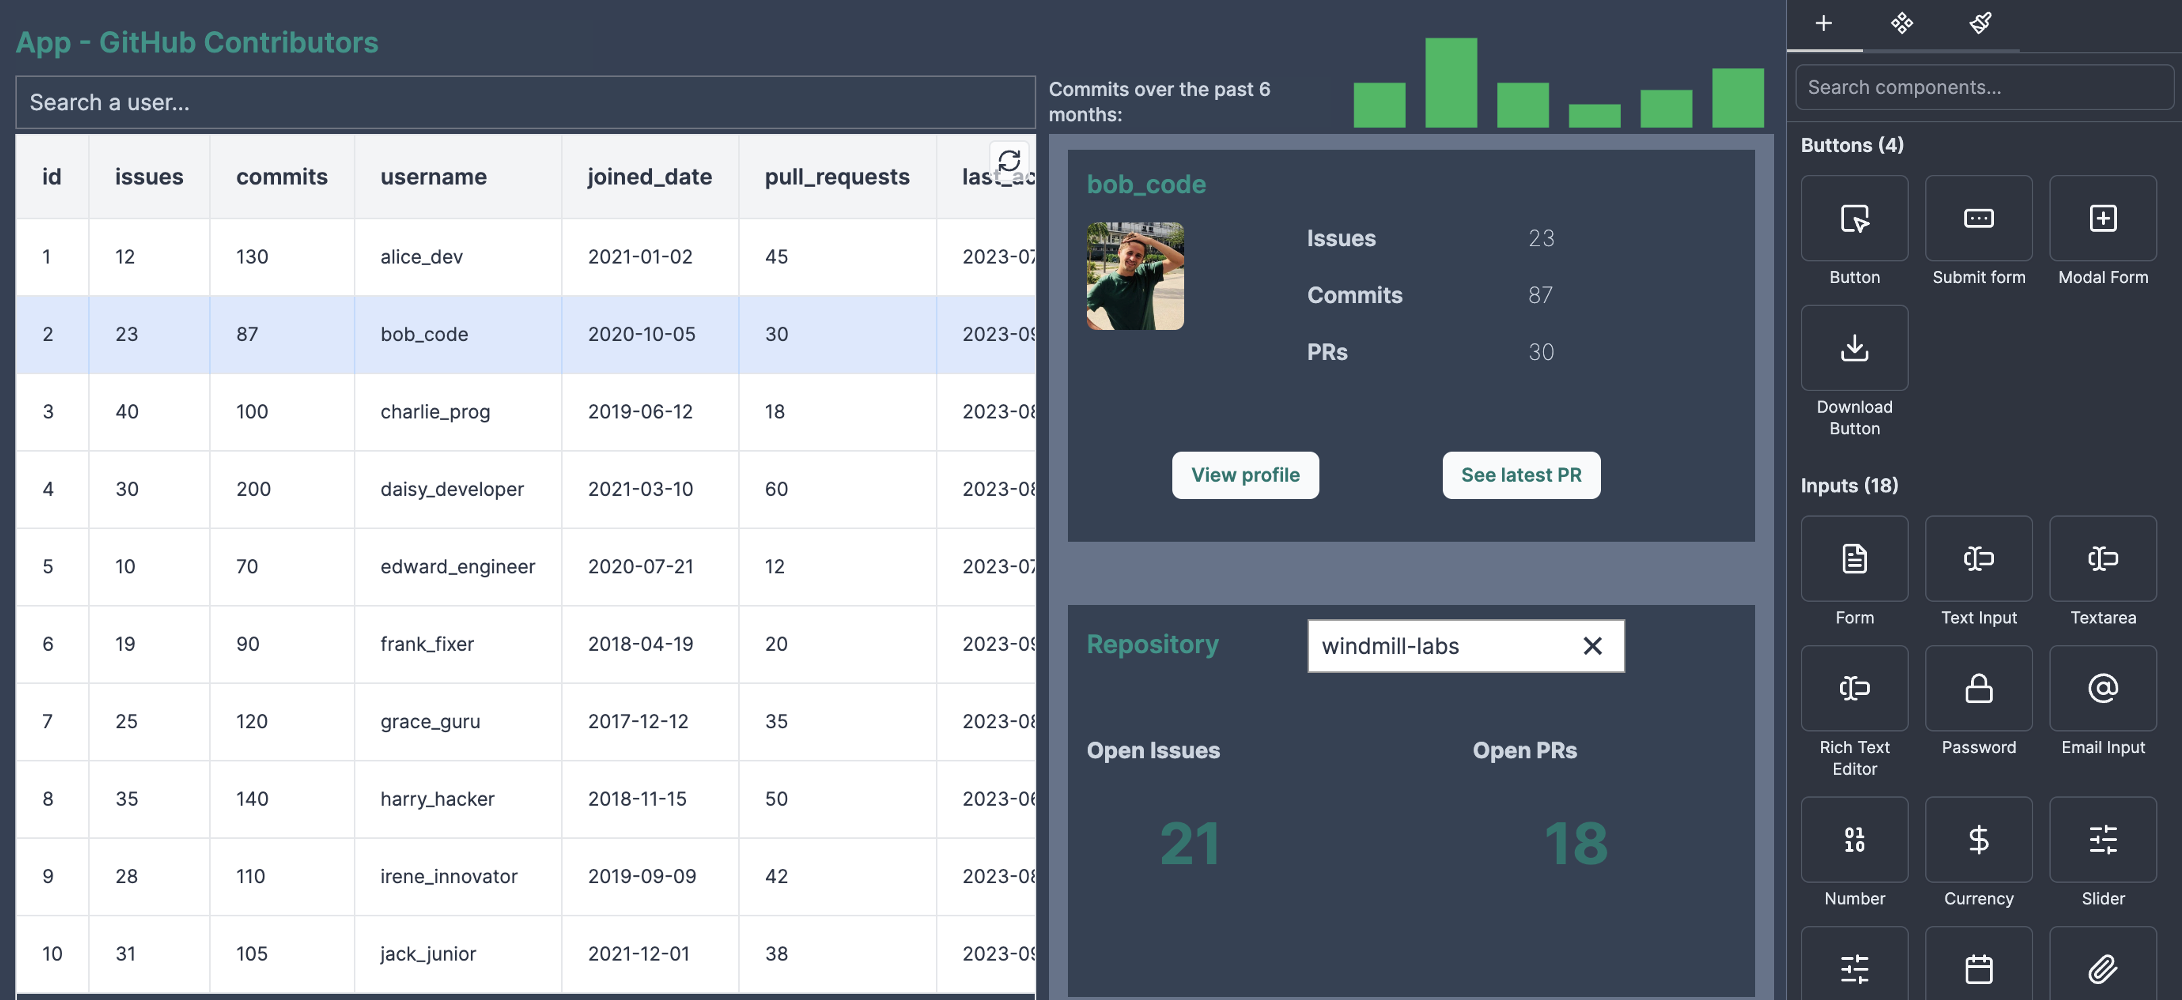Select the Password input component

click(1978, 689)
